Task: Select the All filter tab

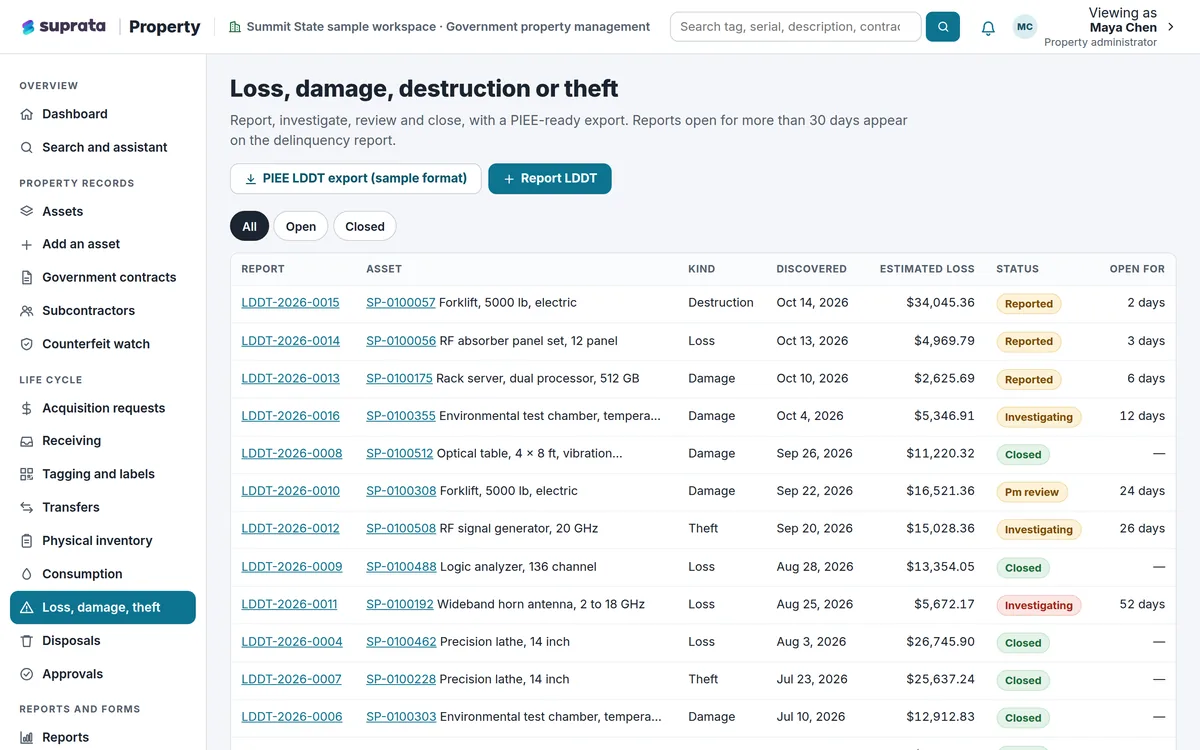Action: [250, 226]
